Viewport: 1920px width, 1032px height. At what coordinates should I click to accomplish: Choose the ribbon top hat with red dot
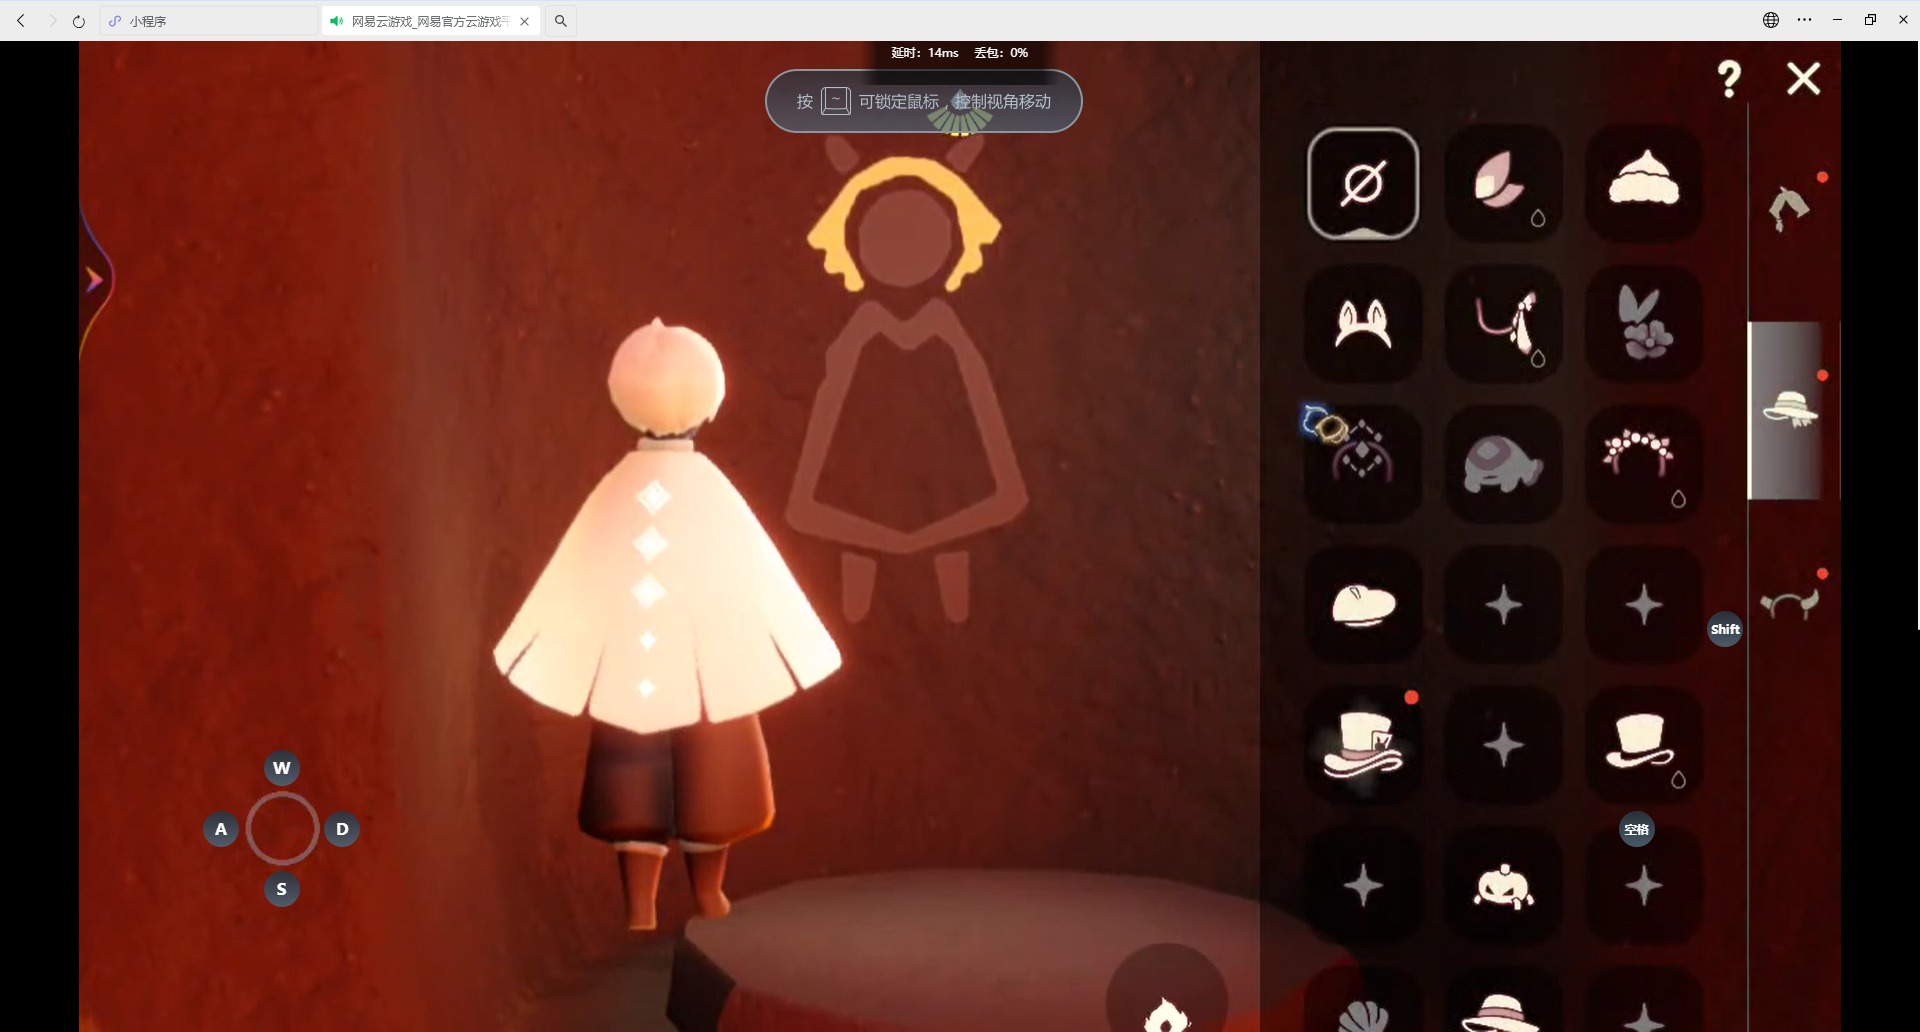click(1363, 745)
